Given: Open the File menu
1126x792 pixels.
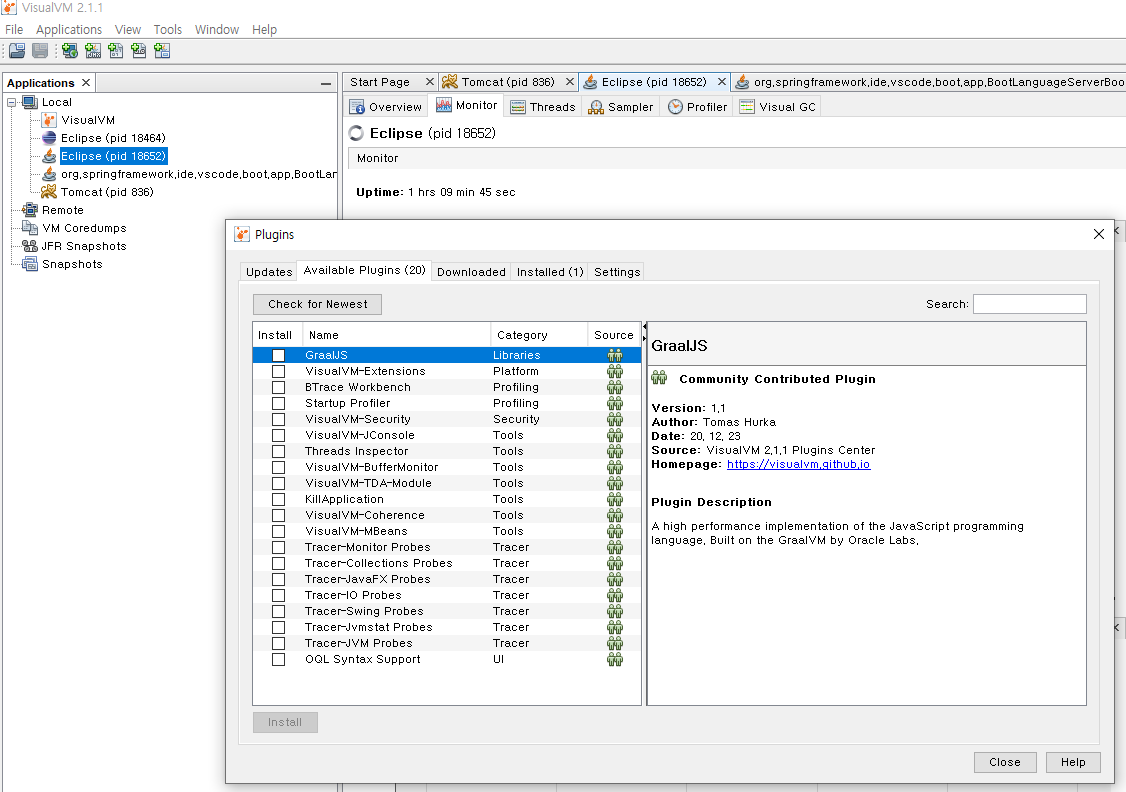Looking at the screenshot, I should 14,29.
